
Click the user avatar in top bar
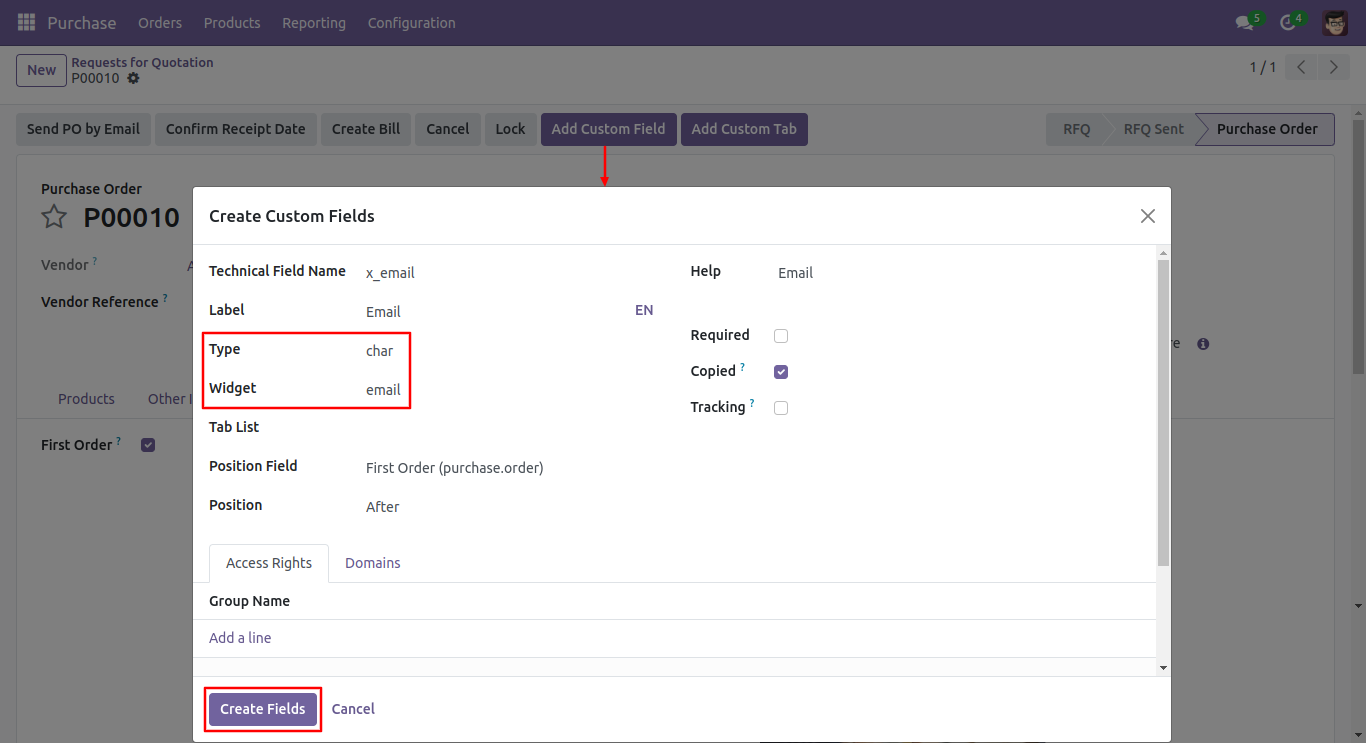point(1335,22)
